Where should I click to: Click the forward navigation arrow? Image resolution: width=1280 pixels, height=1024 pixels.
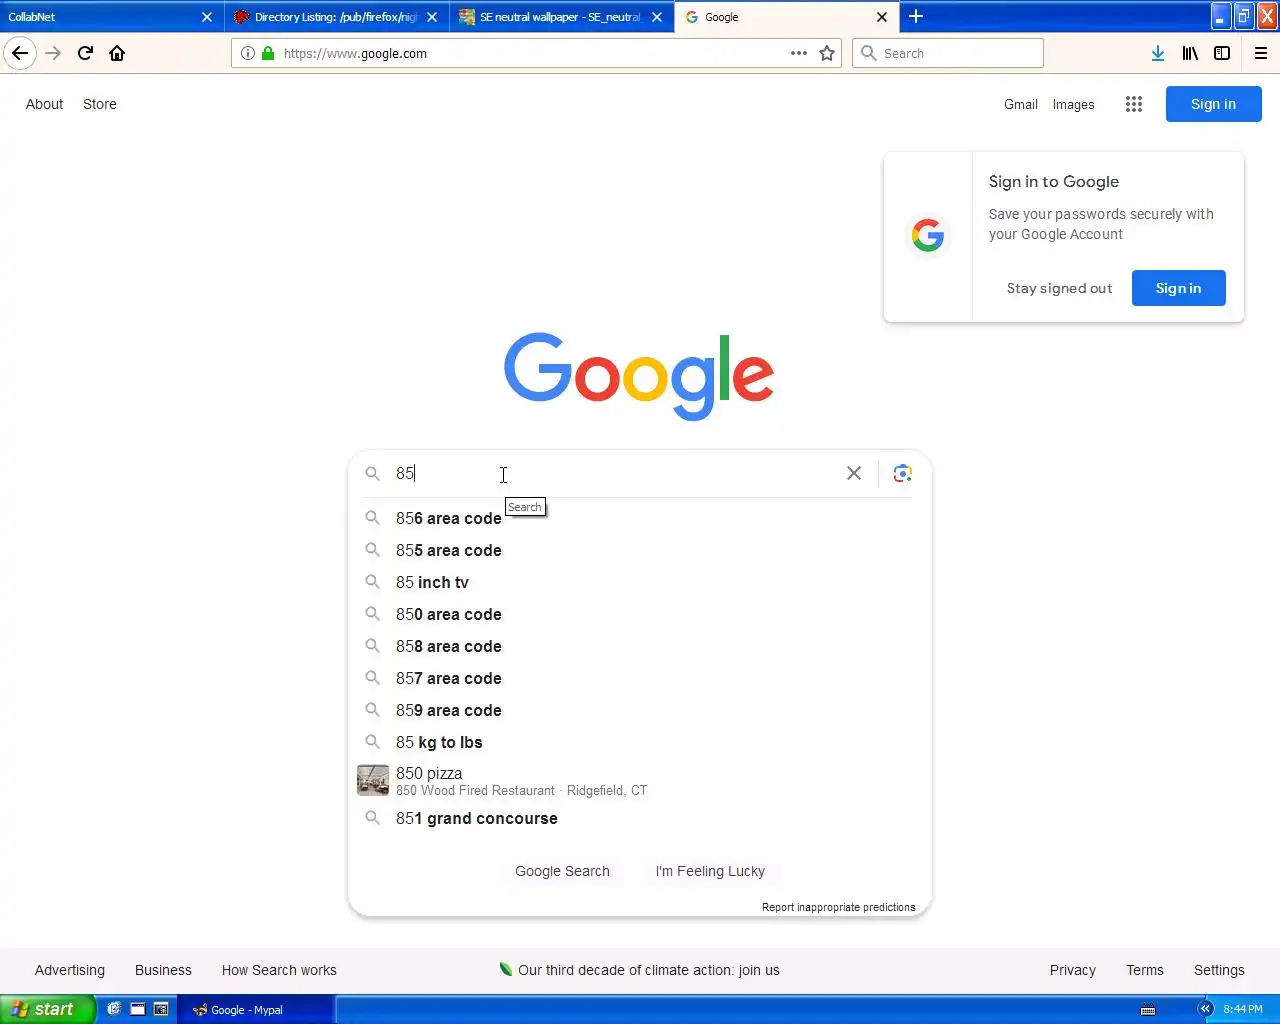pyautogui.click(x=53, y=53)
